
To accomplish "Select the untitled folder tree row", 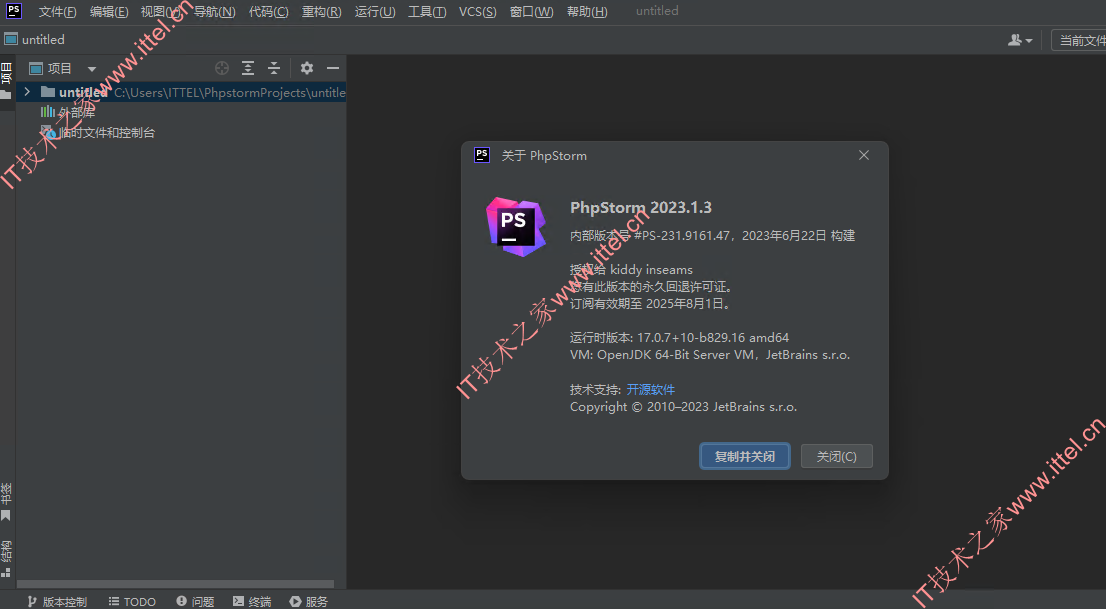I will pos(181,92).
